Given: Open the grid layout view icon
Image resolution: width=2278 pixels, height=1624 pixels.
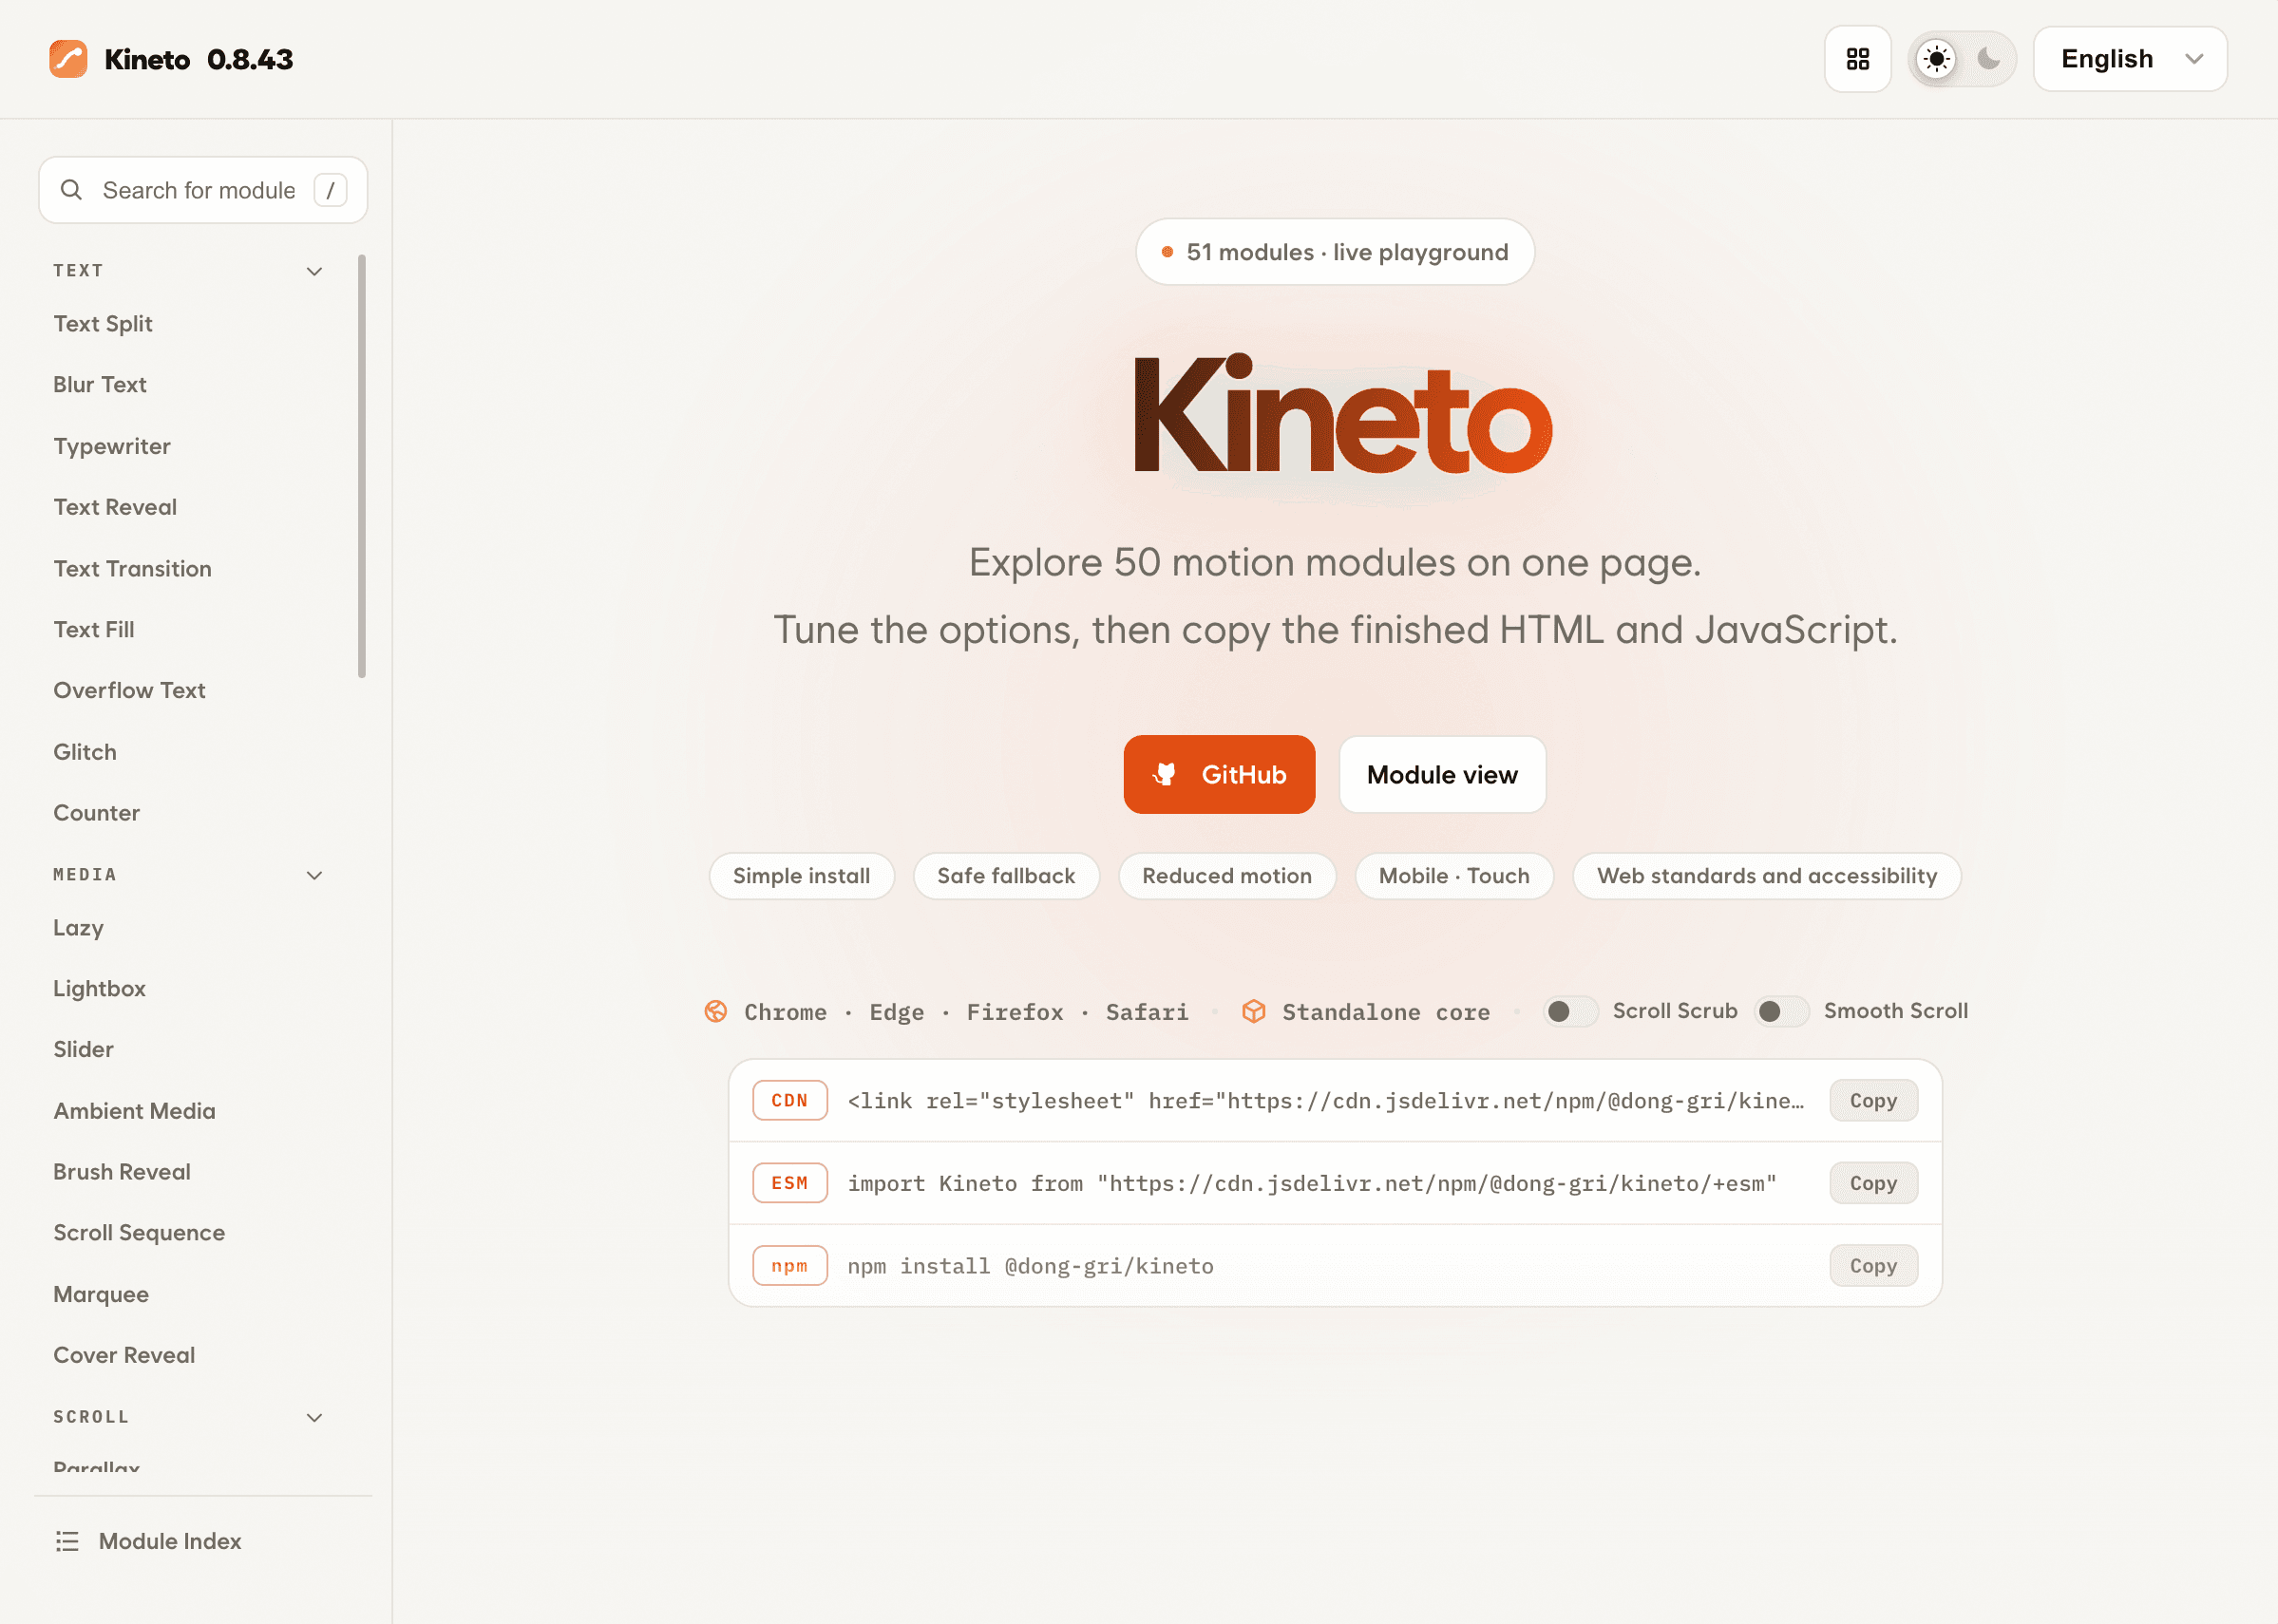Looking at the screenshot, I should (x=1857, y=59).
